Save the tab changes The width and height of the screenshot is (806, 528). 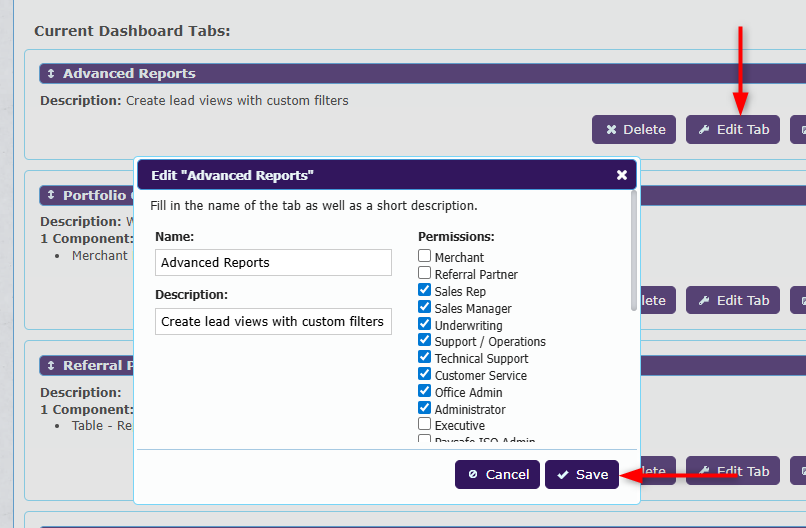pyautogui.click(x=582, y=474)
